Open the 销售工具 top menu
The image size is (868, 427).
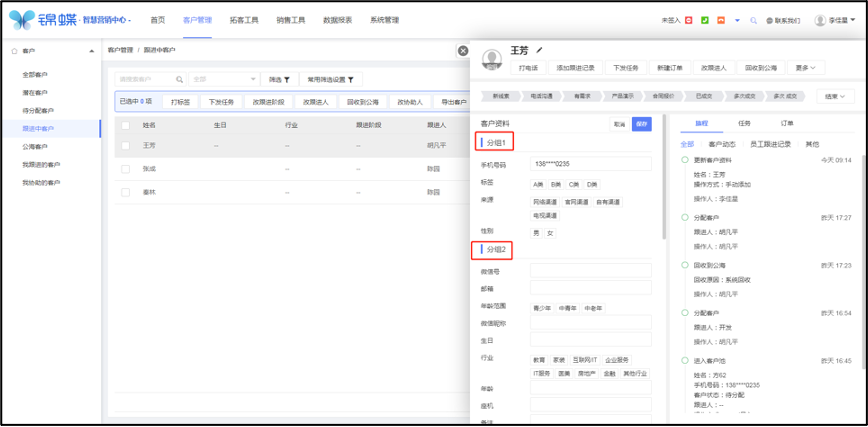pos(291,20)
